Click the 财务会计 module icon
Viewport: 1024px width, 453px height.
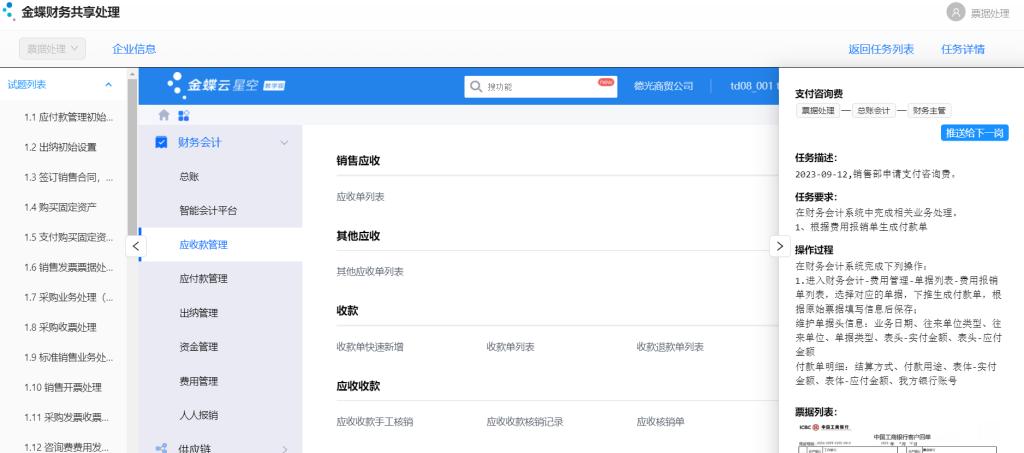162,142
